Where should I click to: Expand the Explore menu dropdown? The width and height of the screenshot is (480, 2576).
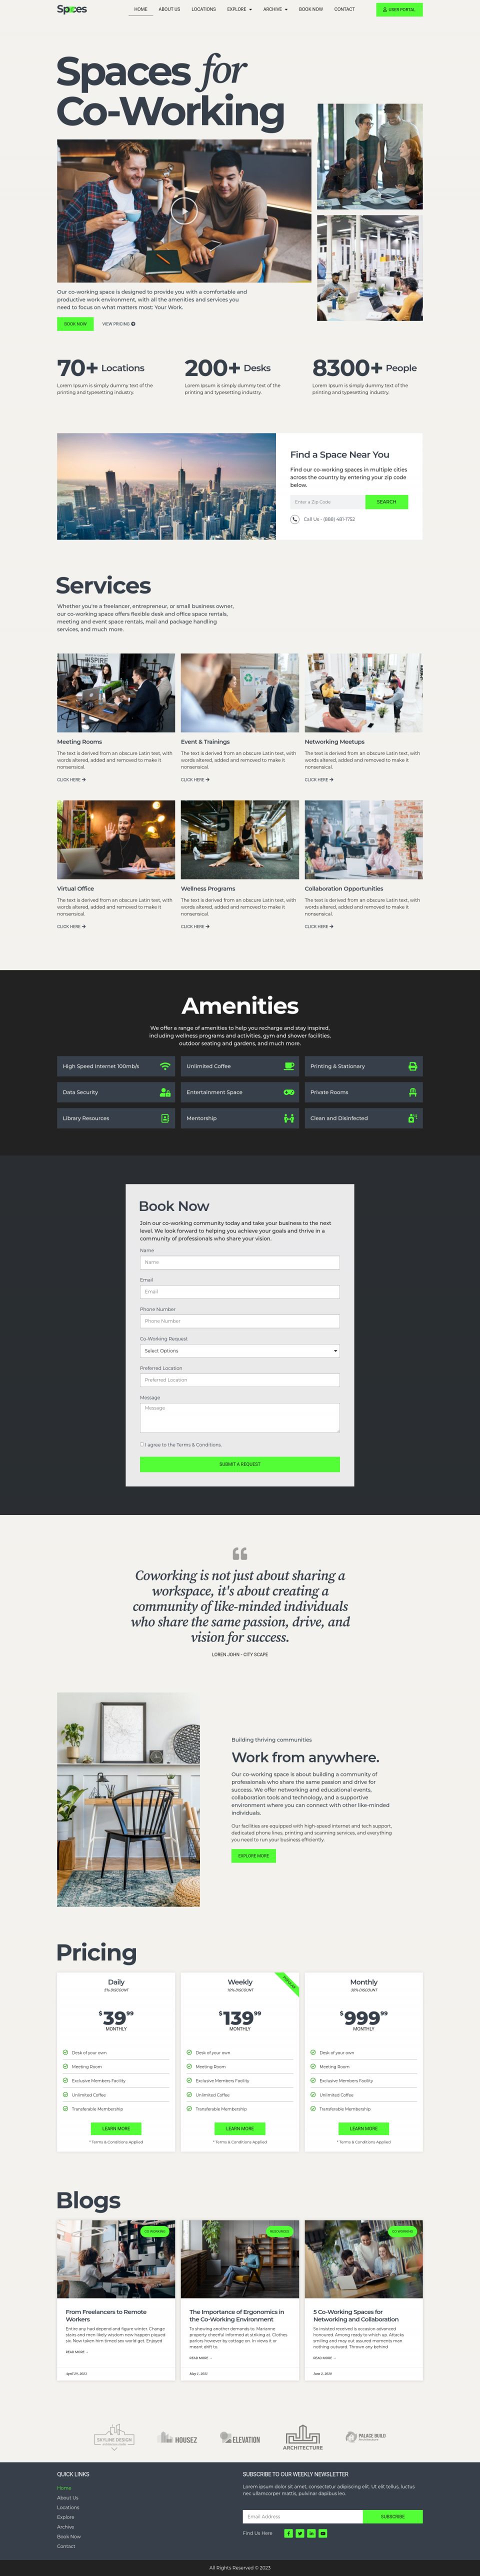coord(239,9)
